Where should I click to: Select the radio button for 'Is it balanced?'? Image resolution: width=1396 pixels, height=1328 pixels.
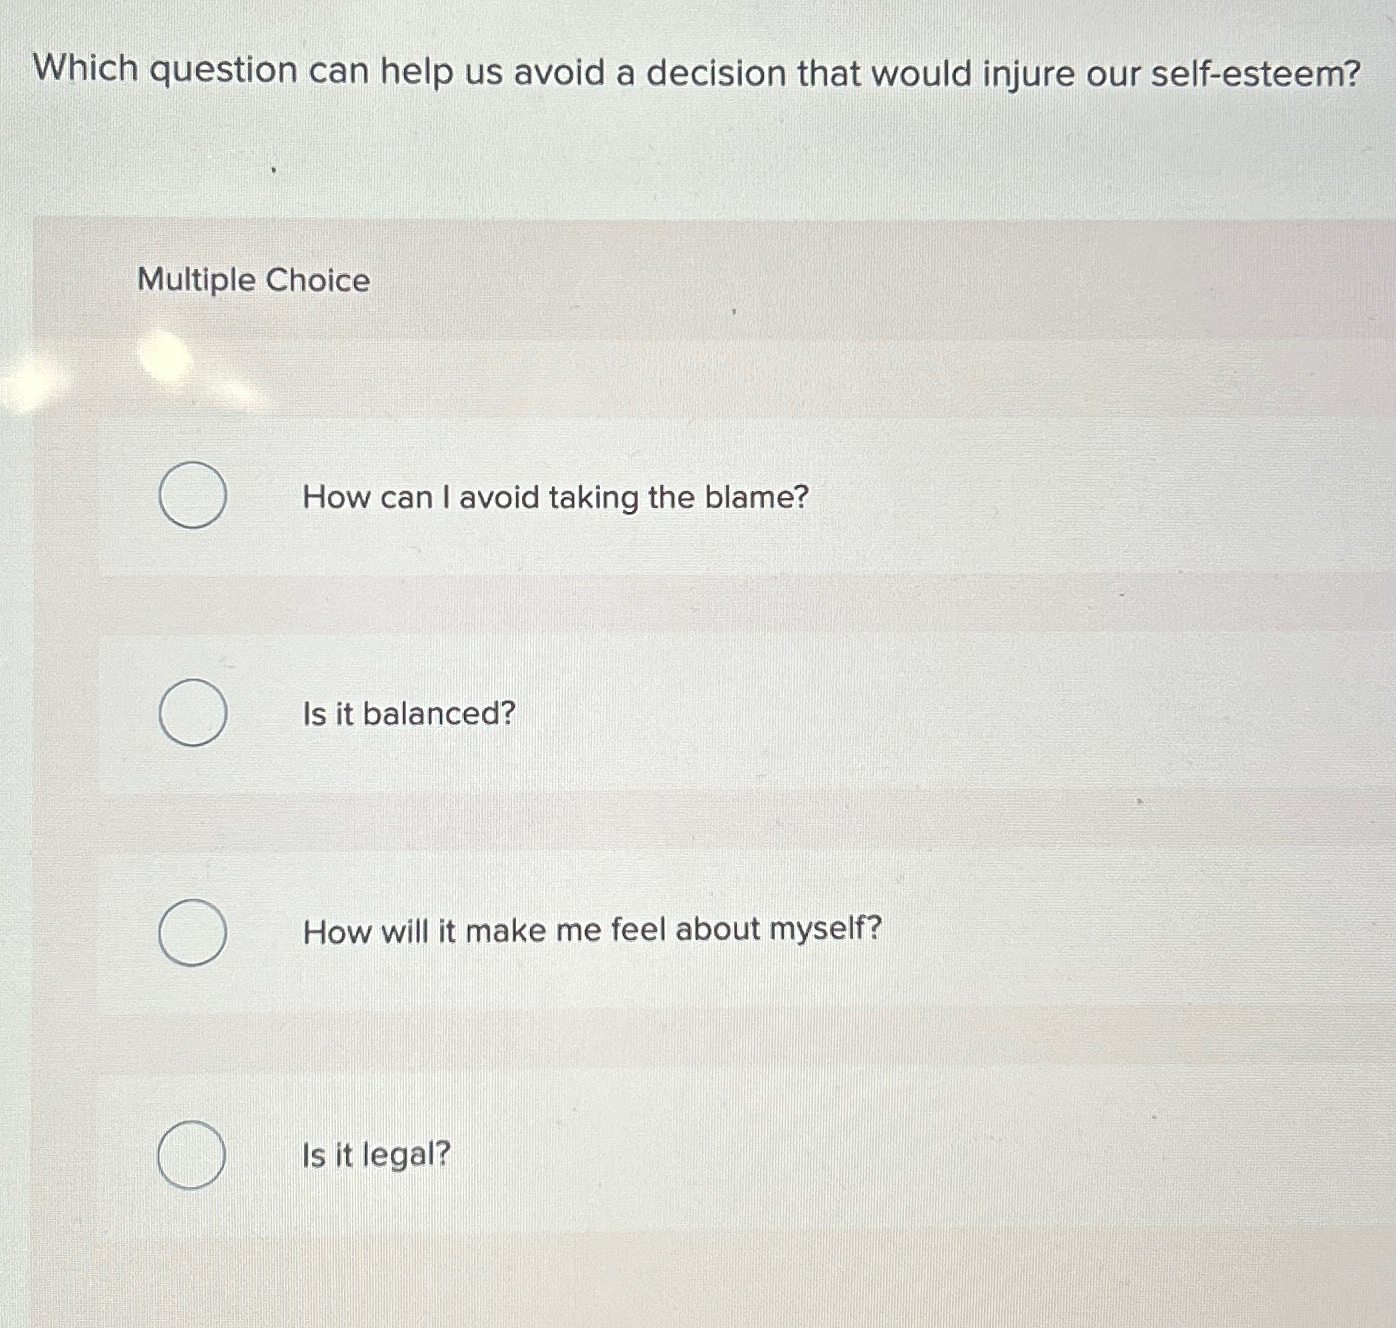point(193,713)
